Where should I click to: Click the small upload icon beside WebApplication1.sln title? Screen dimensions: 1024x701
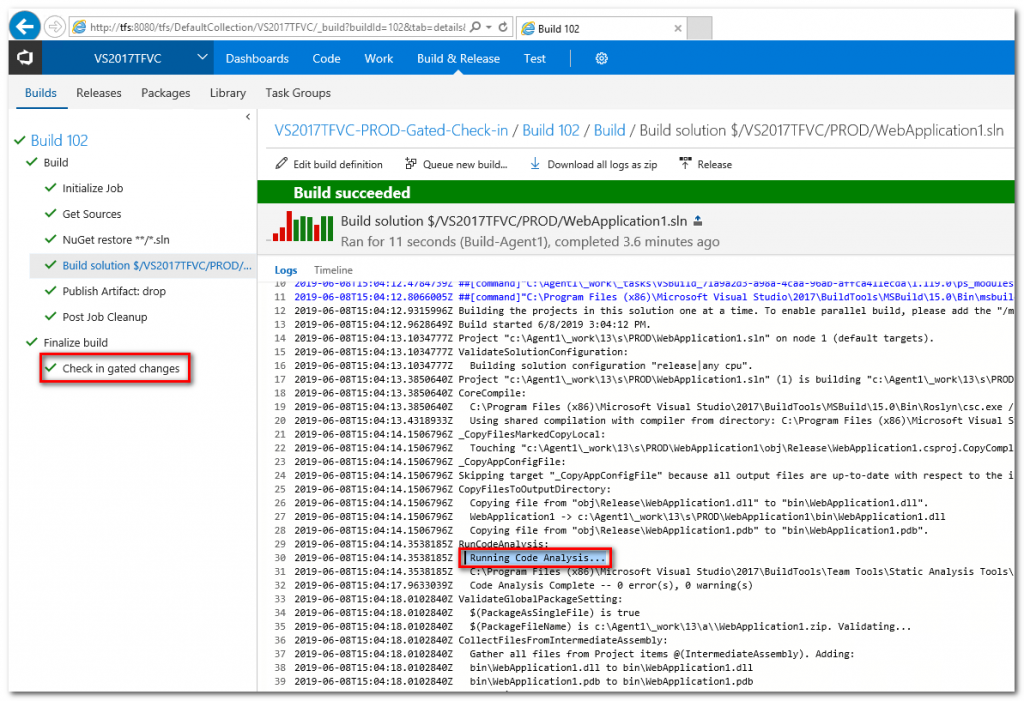pos(698,221)
